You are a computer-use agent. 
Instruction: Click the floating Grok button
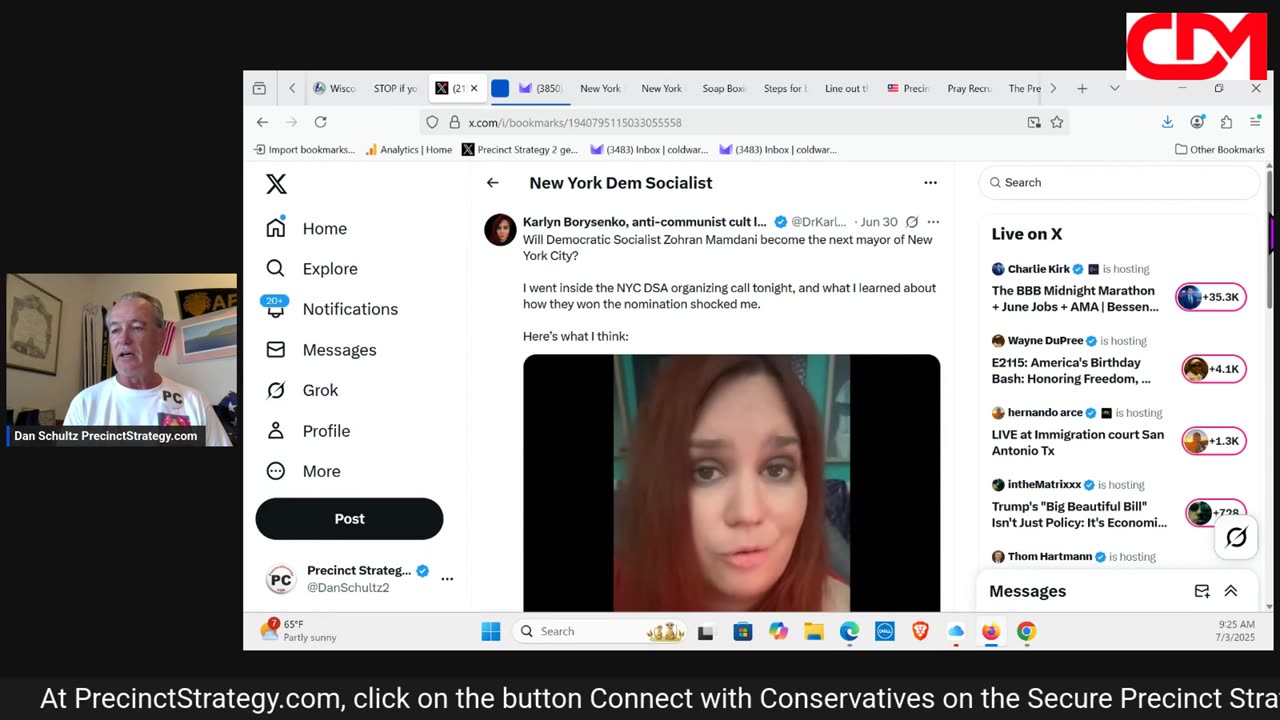[x=1236, y=537]
